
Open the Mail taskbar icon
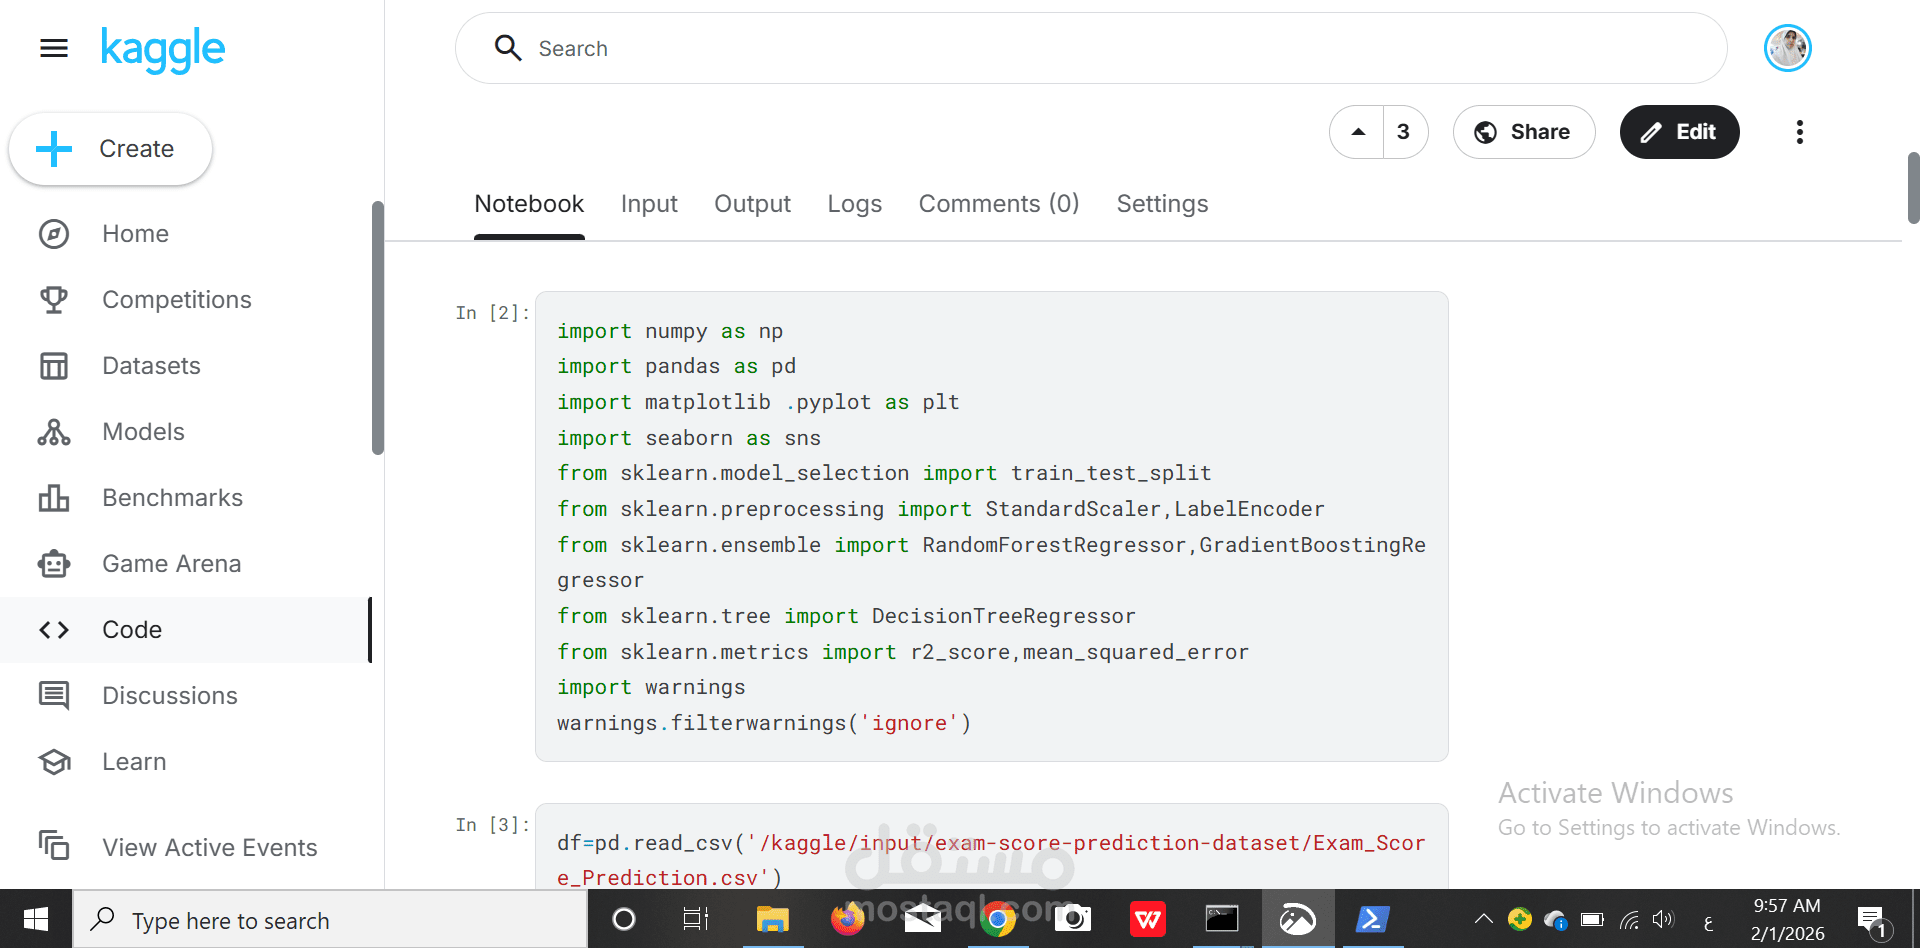coord(922,919)
